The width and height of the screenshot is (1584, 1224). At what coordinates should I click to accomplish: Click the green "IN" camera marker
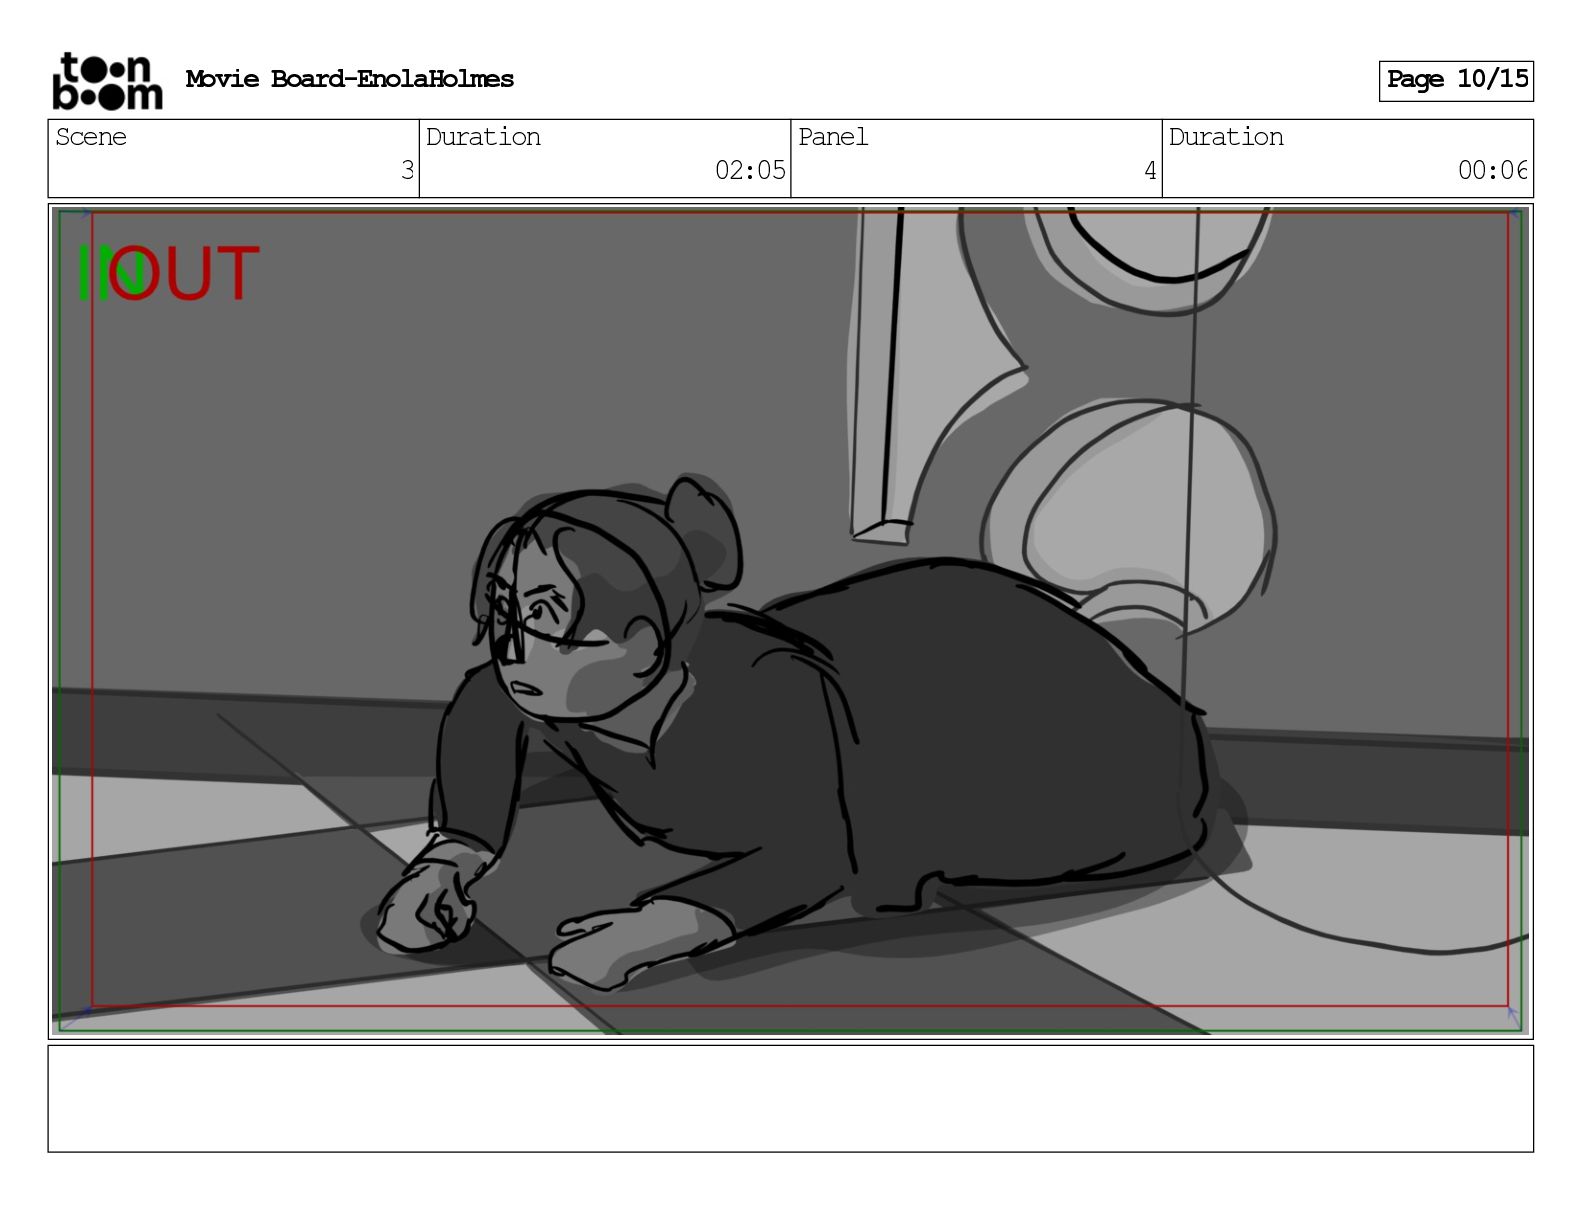tap(111, 273)
